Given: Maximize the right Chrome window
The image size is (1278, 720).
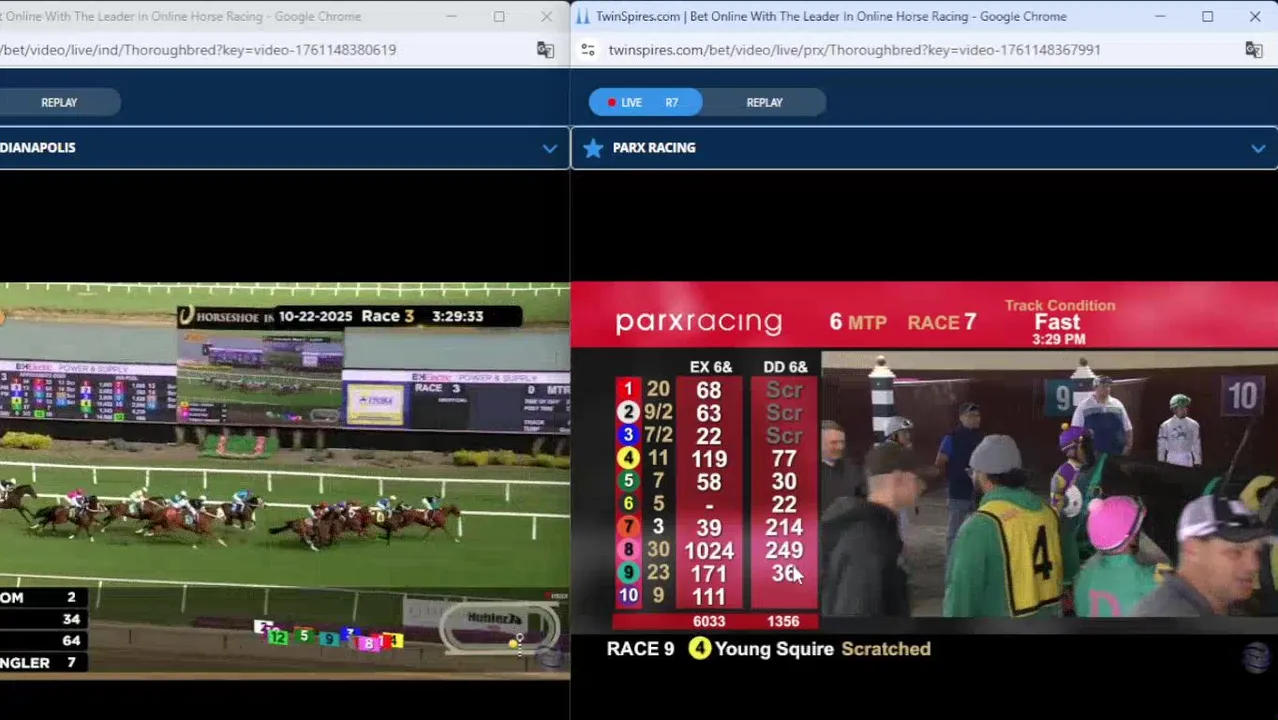Looking at the screenshot, I should [x=1207, y=16].
